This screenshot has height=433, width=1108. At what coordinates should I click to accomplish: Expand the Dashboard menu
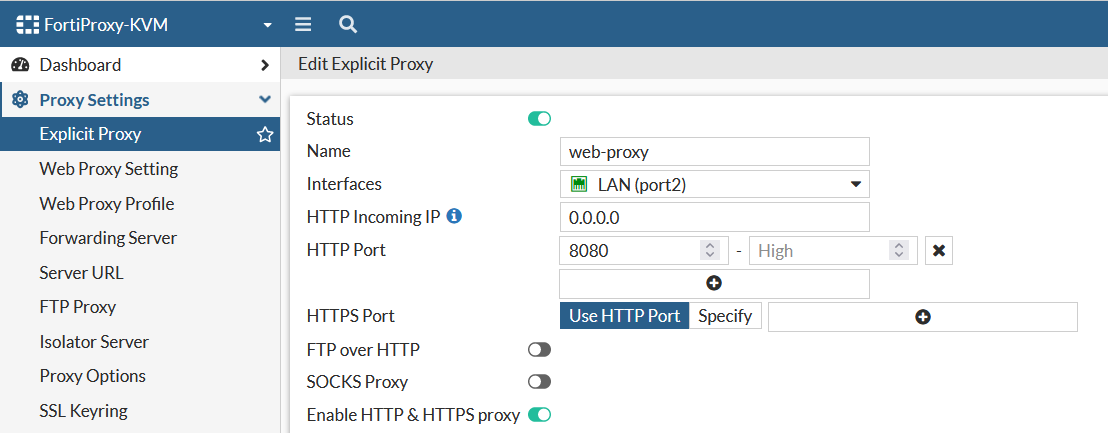click(264, 65)
